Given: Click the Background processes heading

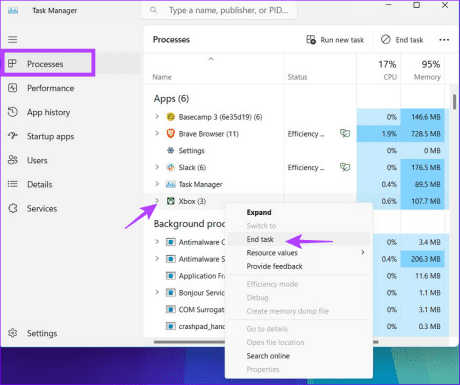Looking at the screenshot, I should [189, 224].
